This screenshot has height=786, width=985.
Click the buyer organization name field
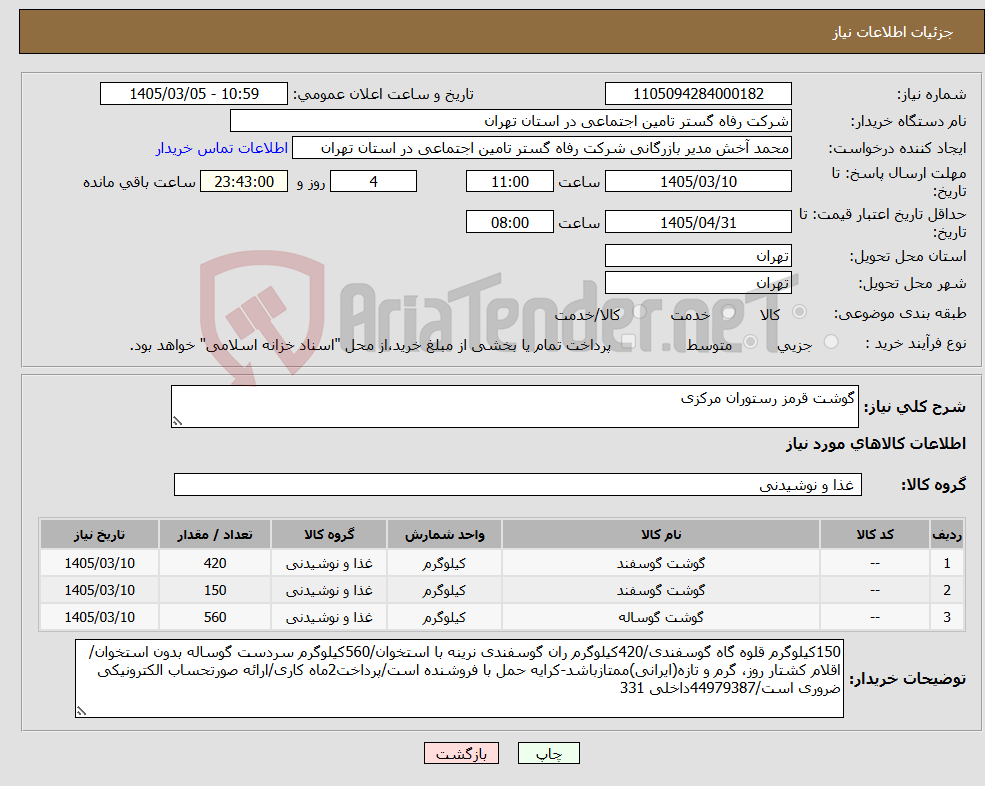coord(511,121)
